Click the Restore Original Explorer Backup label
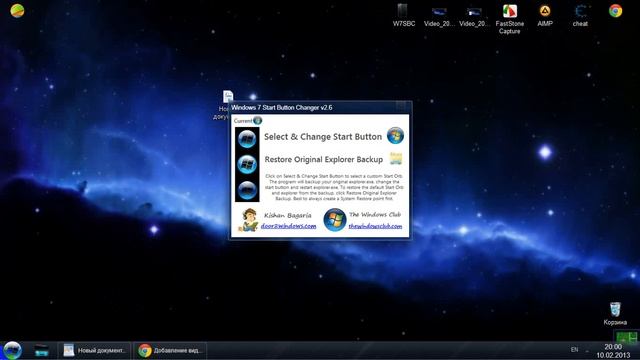The image size is (640, 360). coord(324,160)
